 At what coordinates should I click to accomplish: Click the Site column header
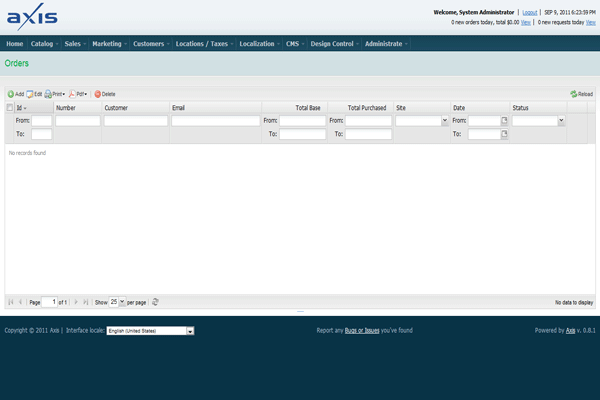coord(422,108)
